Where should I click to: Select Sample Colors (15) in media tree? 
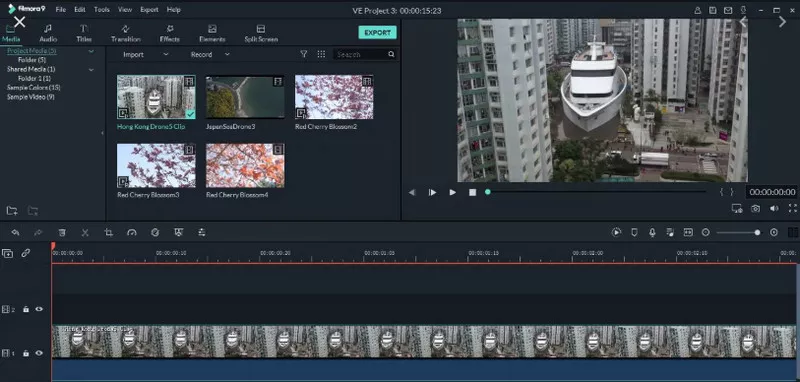[34, 88]
